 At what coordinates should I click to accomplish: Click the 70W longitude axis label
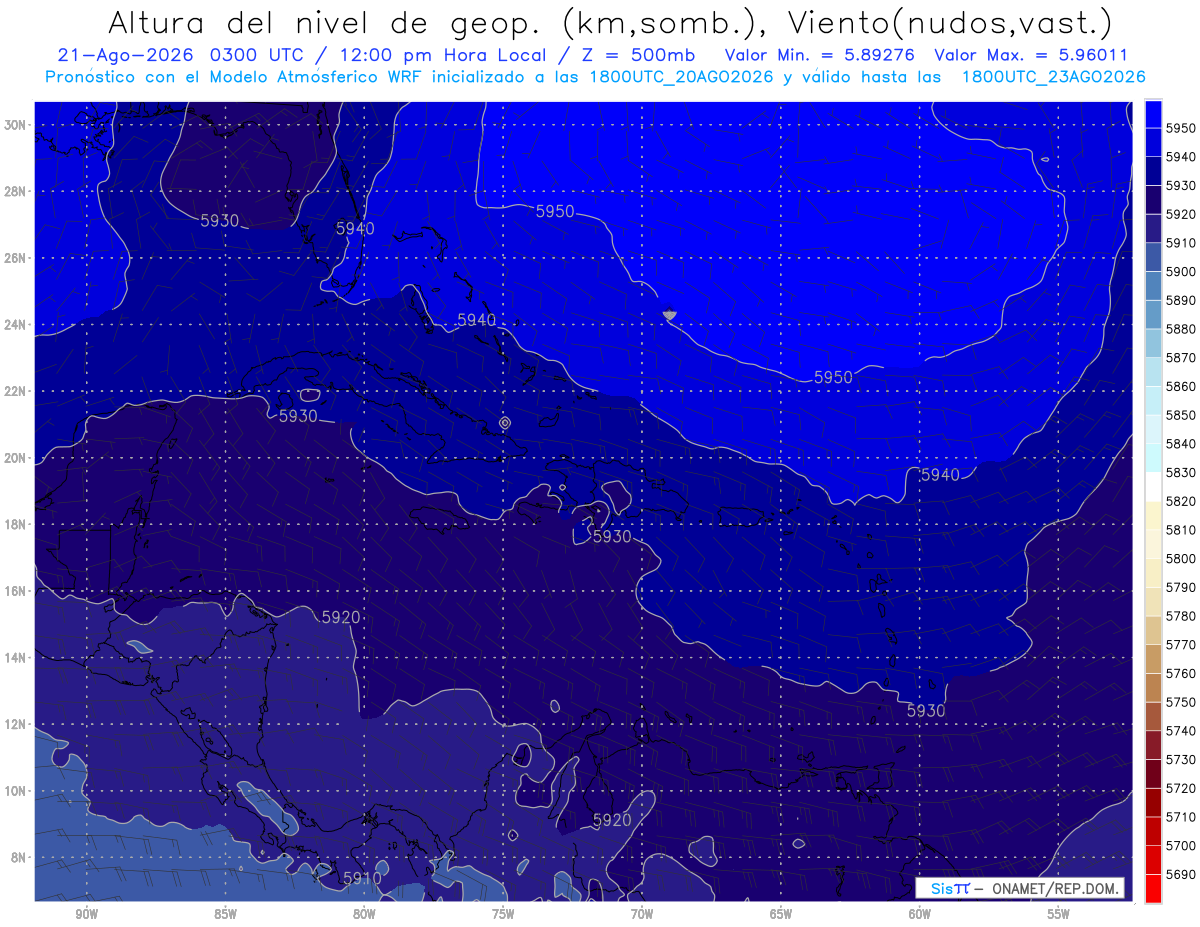(642, 914)
